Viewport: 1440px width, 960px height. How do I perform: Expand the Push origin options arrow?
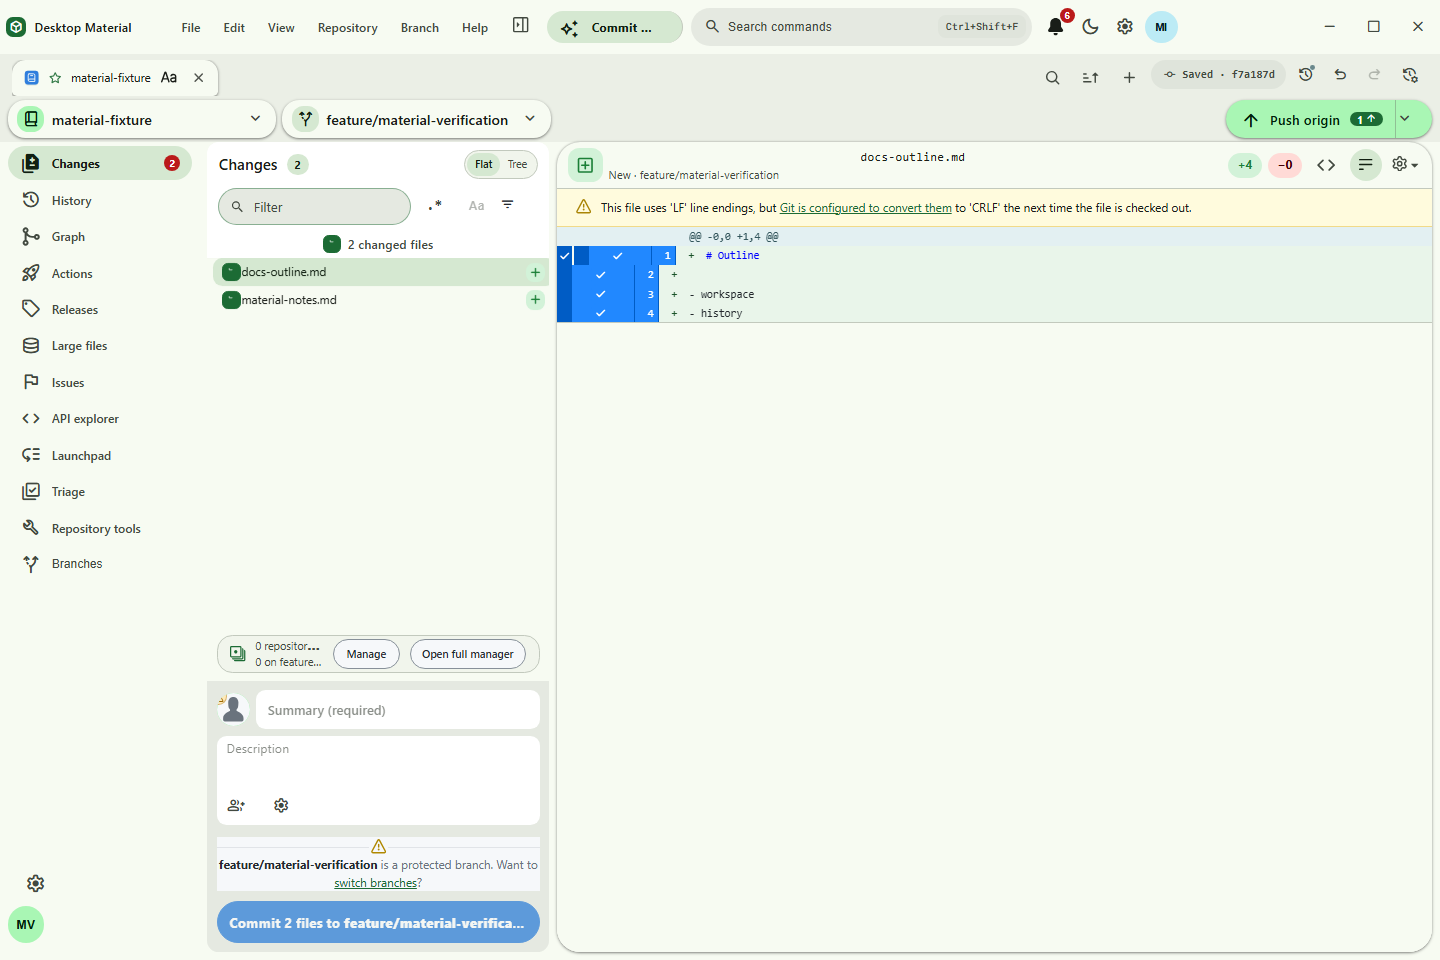(x=1405, y=119)
